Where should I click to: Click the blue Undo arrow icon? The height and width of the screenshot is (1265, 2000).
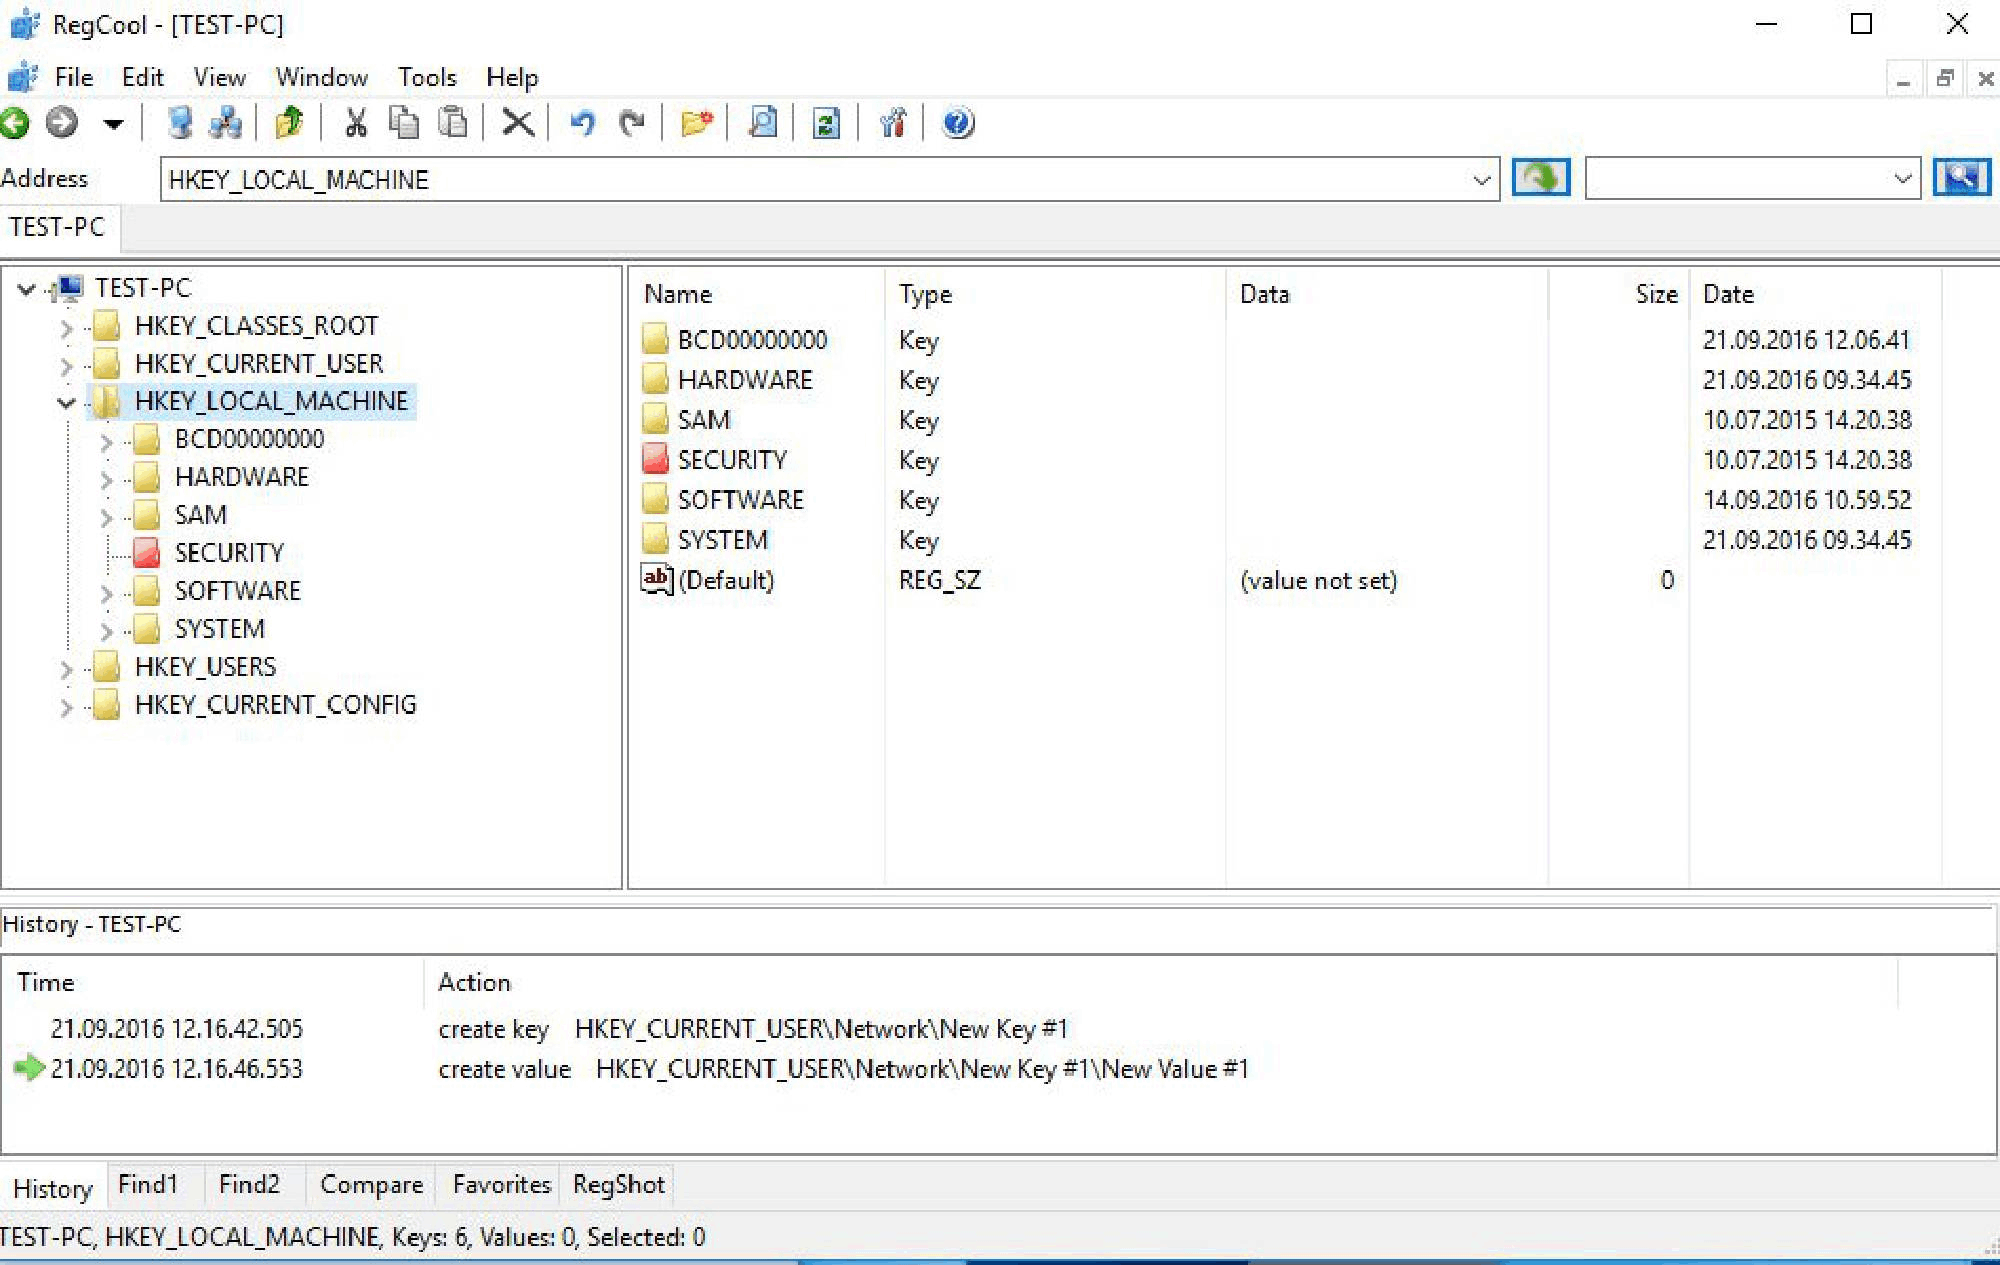point(582,123)
